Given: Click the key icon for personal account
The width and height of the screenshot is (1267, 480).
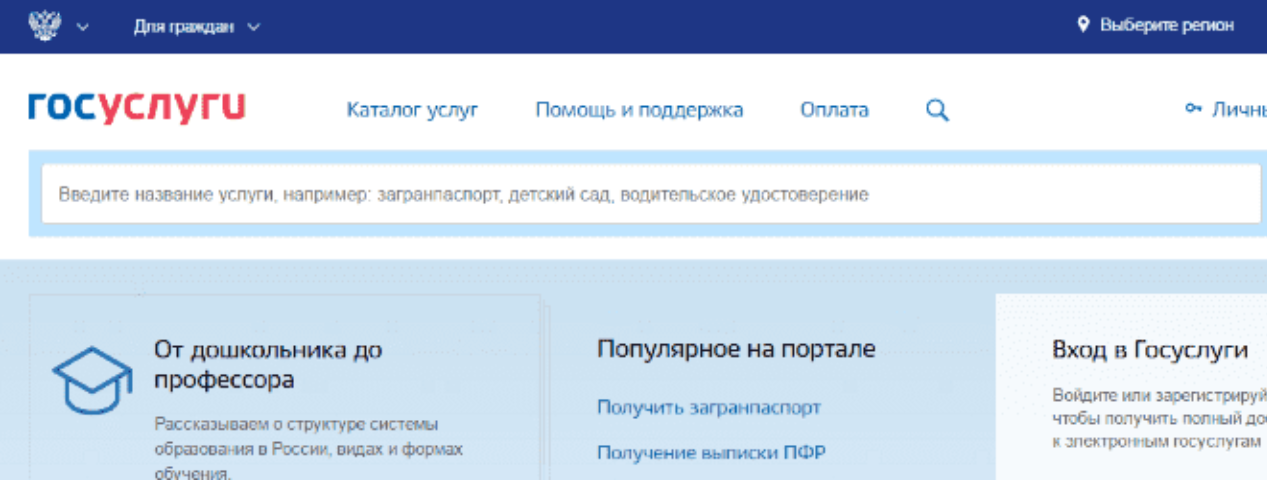Looking at the screenshot, I should point(1192,109).
